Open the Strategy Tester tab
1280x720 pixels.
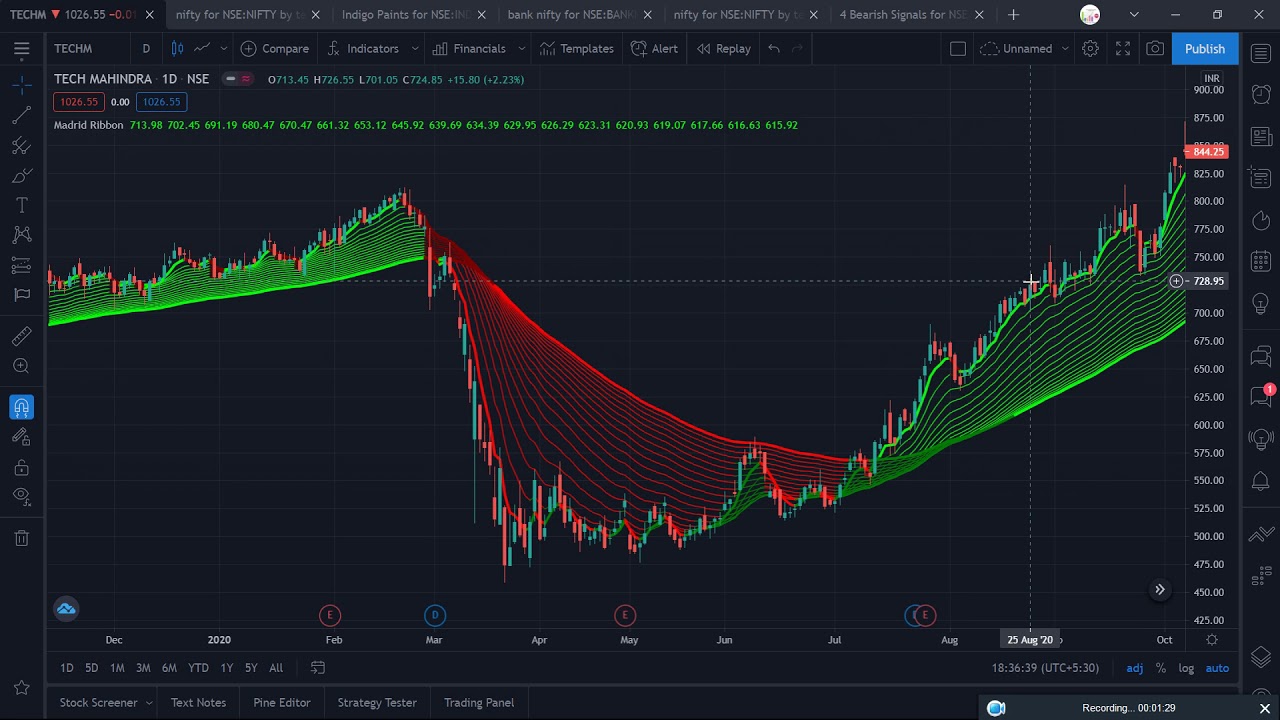click(x=377, y=703)
